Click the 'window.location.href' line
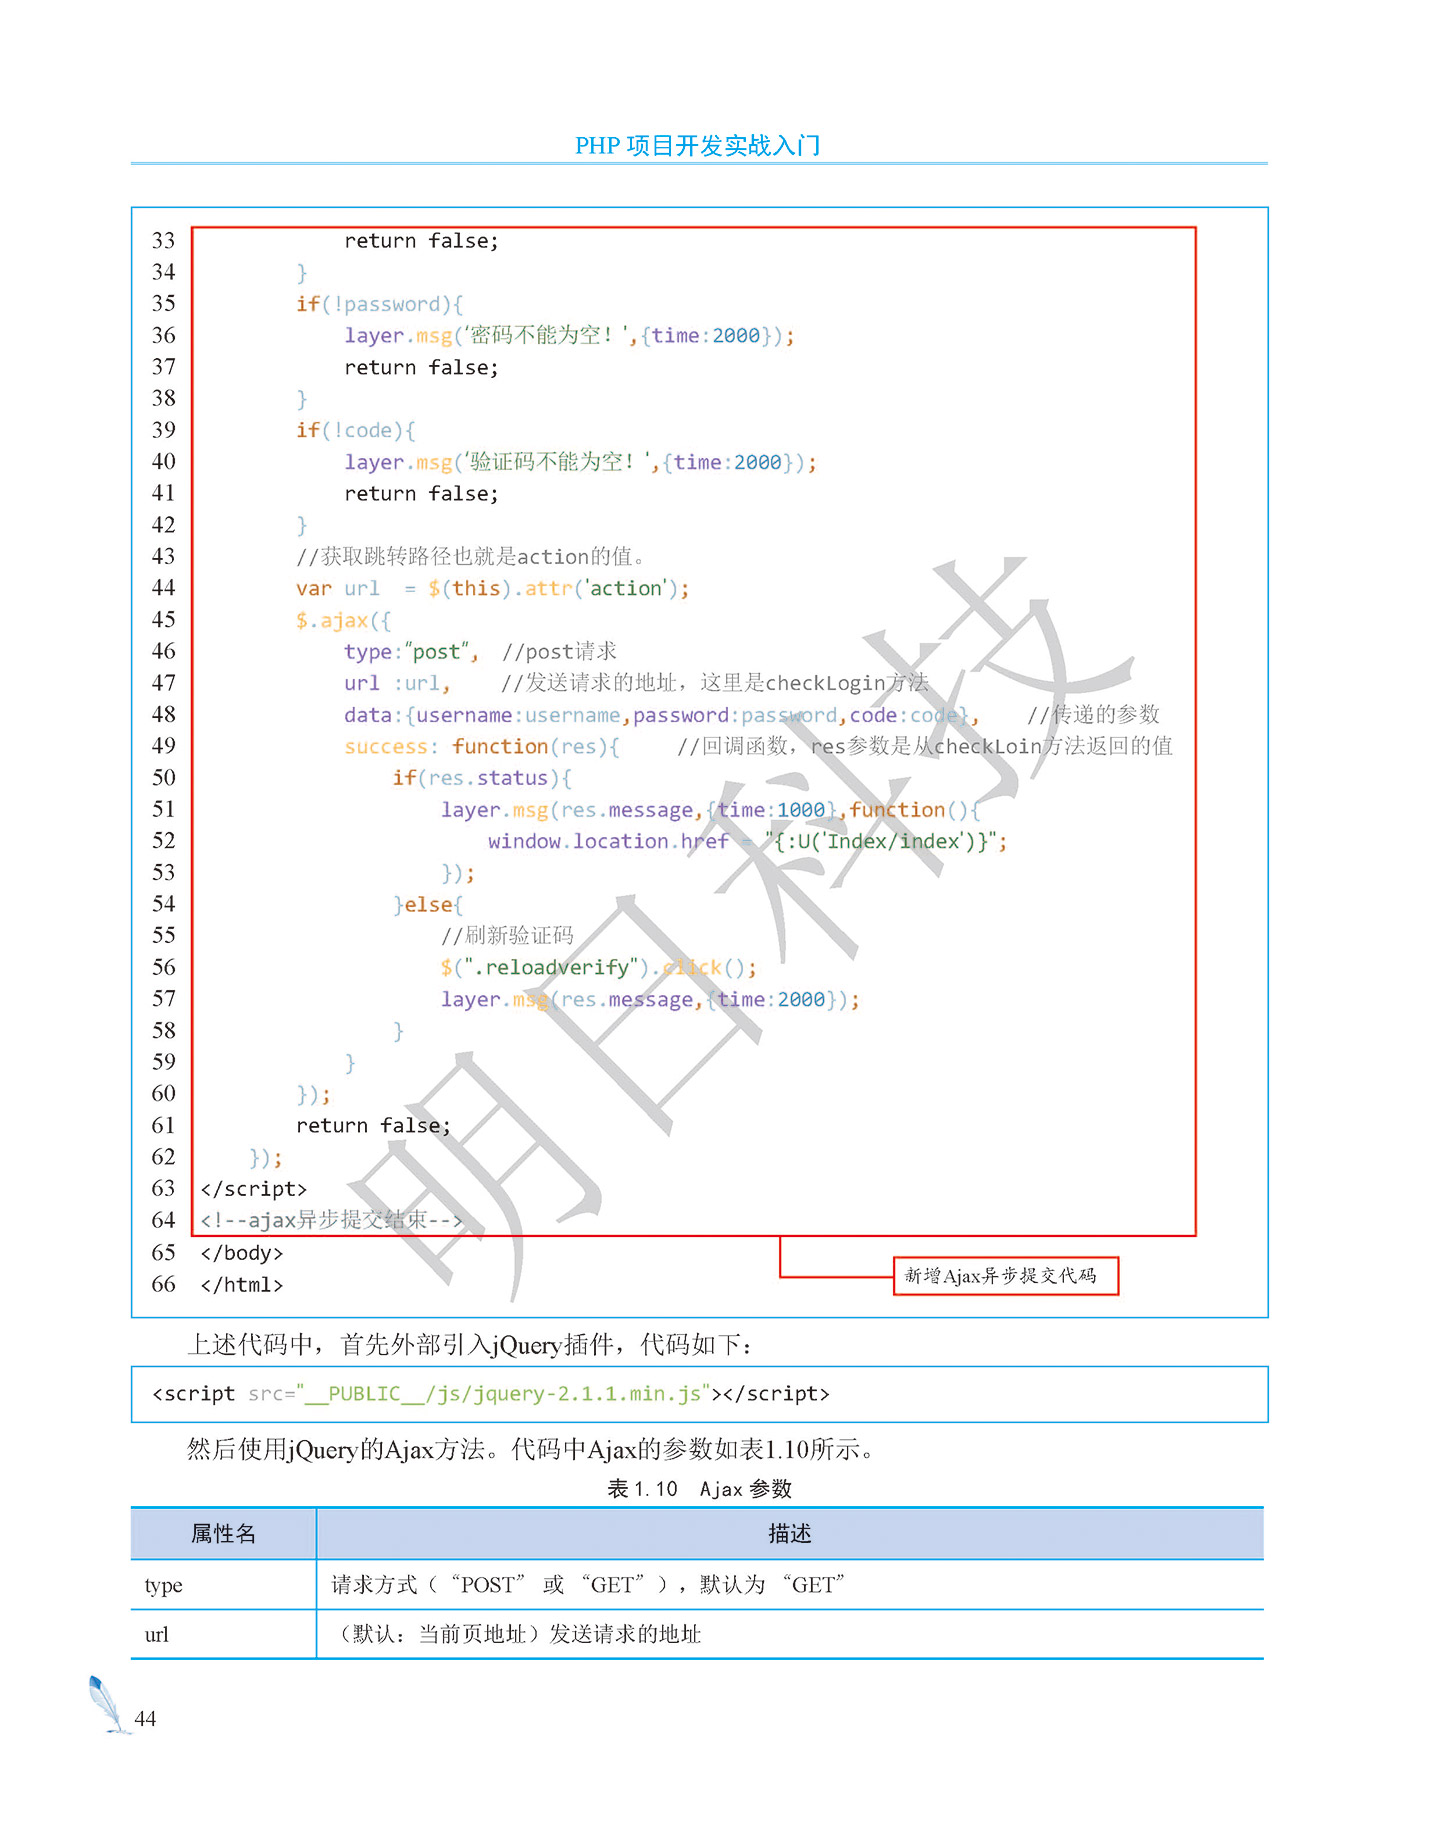The image size is (1440, 1833). tap(747, 842)
